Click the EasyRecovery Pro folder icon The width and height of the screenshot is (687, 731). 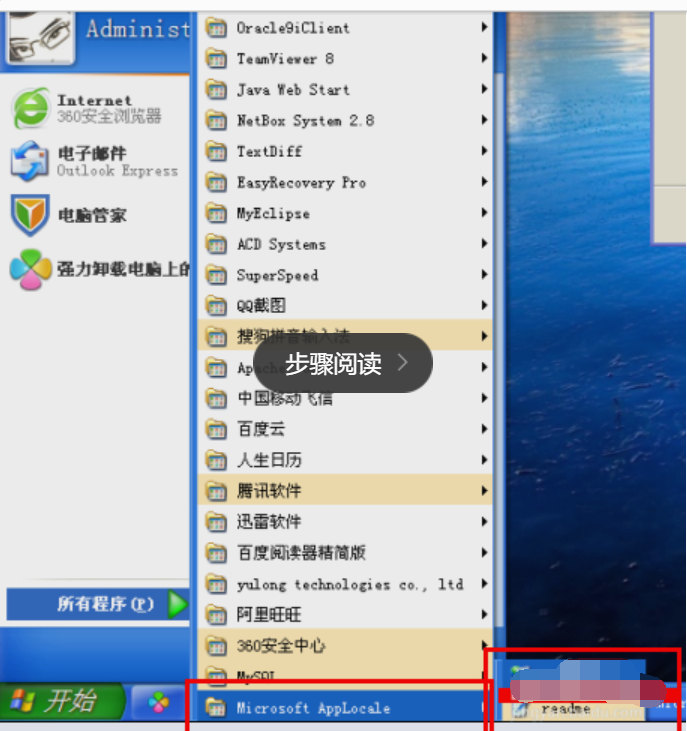click(x=216, y=182)
